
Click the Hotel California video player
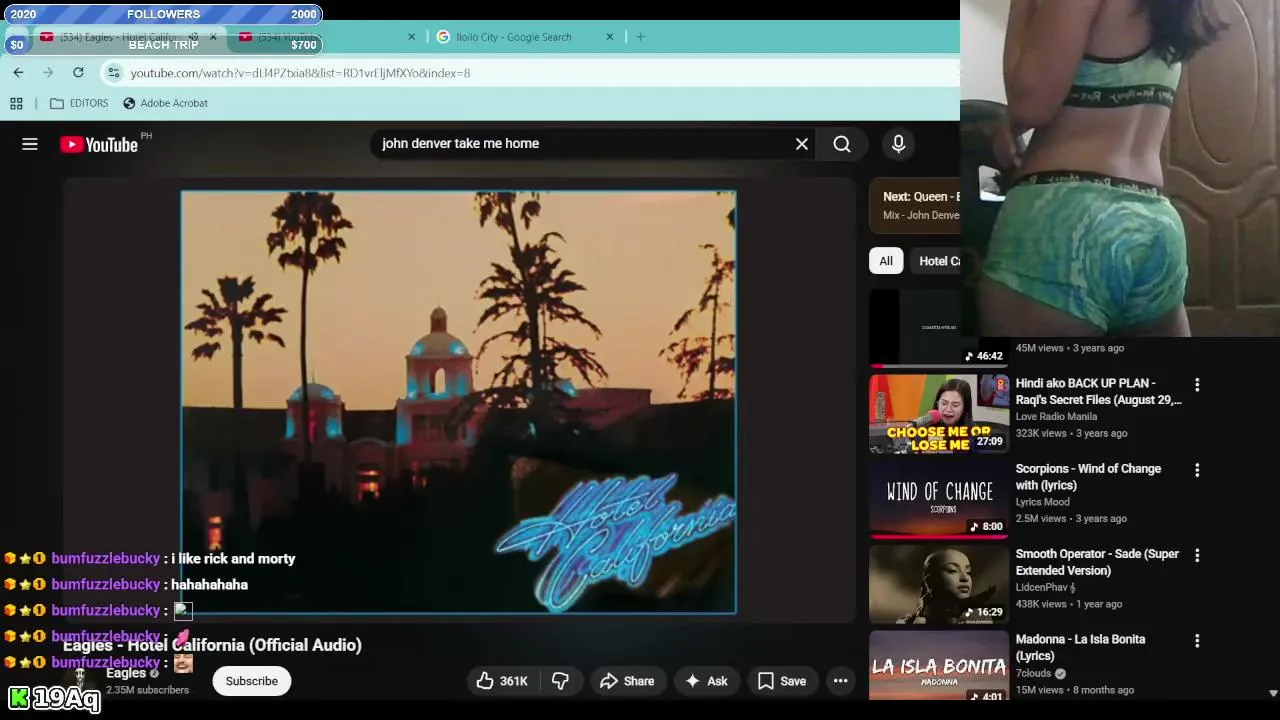point(459,402)
